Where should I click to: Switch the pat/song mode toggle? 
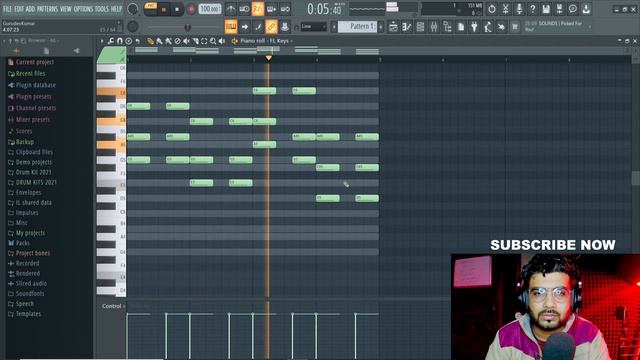[x=150, y=9]
